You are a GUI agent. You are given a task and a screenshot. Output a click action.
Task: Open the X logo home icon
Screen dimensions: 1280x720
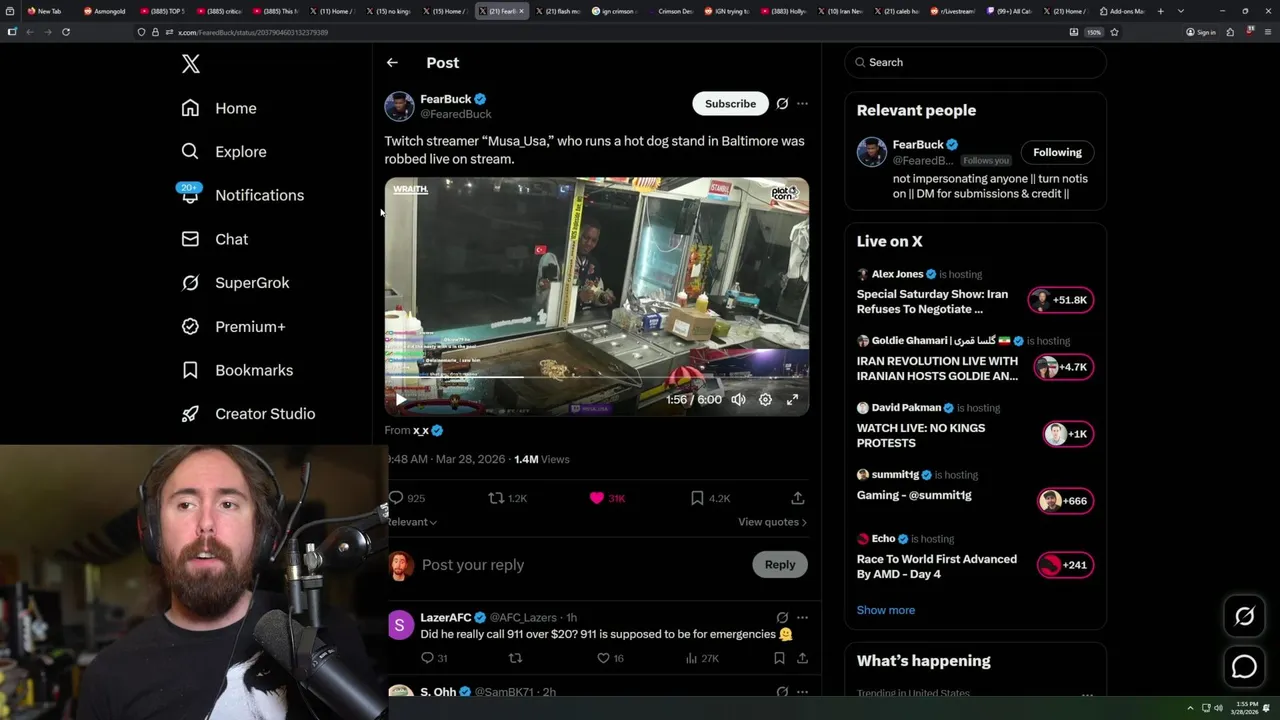coord(191,64)
